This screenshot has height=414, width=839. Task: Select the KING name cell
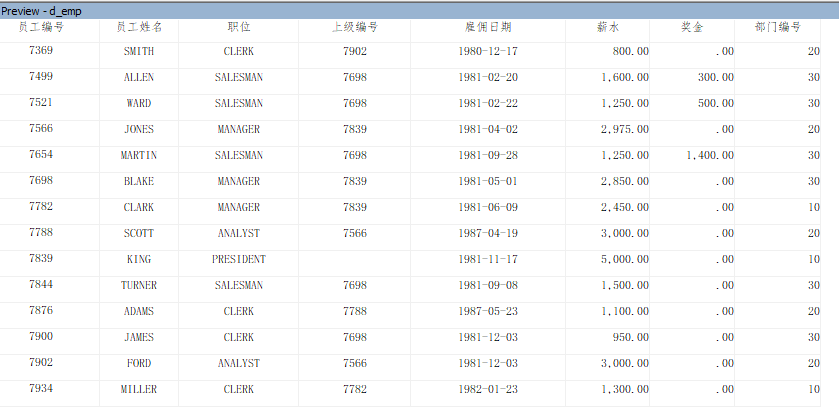pyautogui.click(x=139, y=259)
